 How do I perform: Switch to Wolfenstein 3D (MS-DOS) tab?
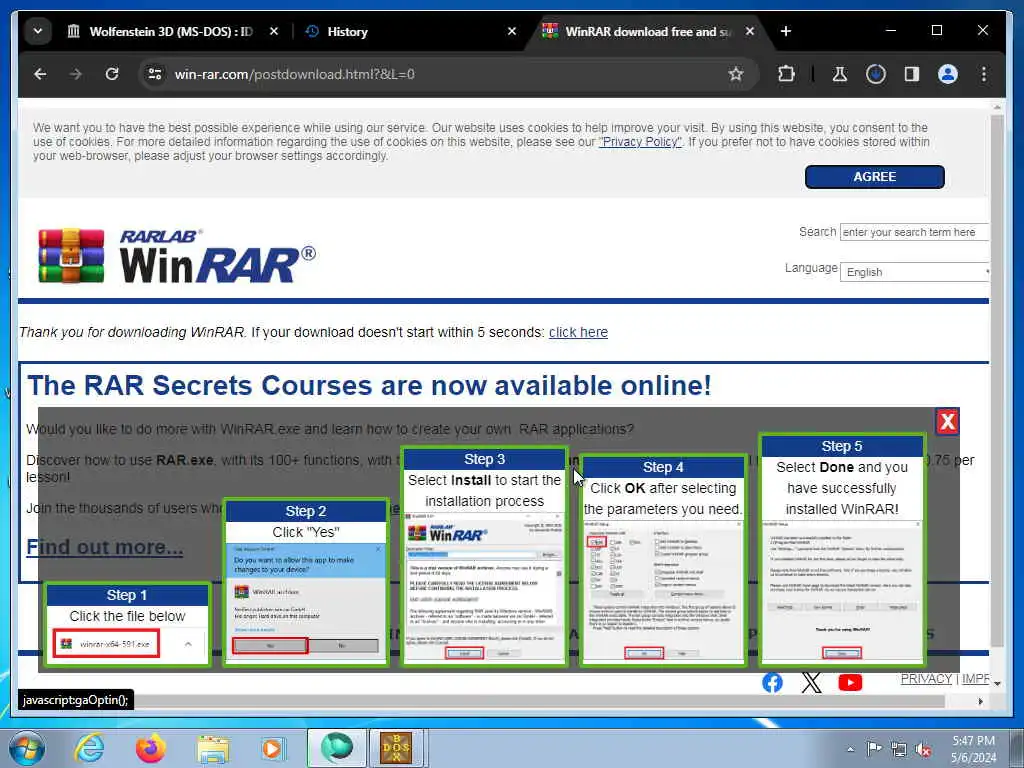click(x=160, y=31)
